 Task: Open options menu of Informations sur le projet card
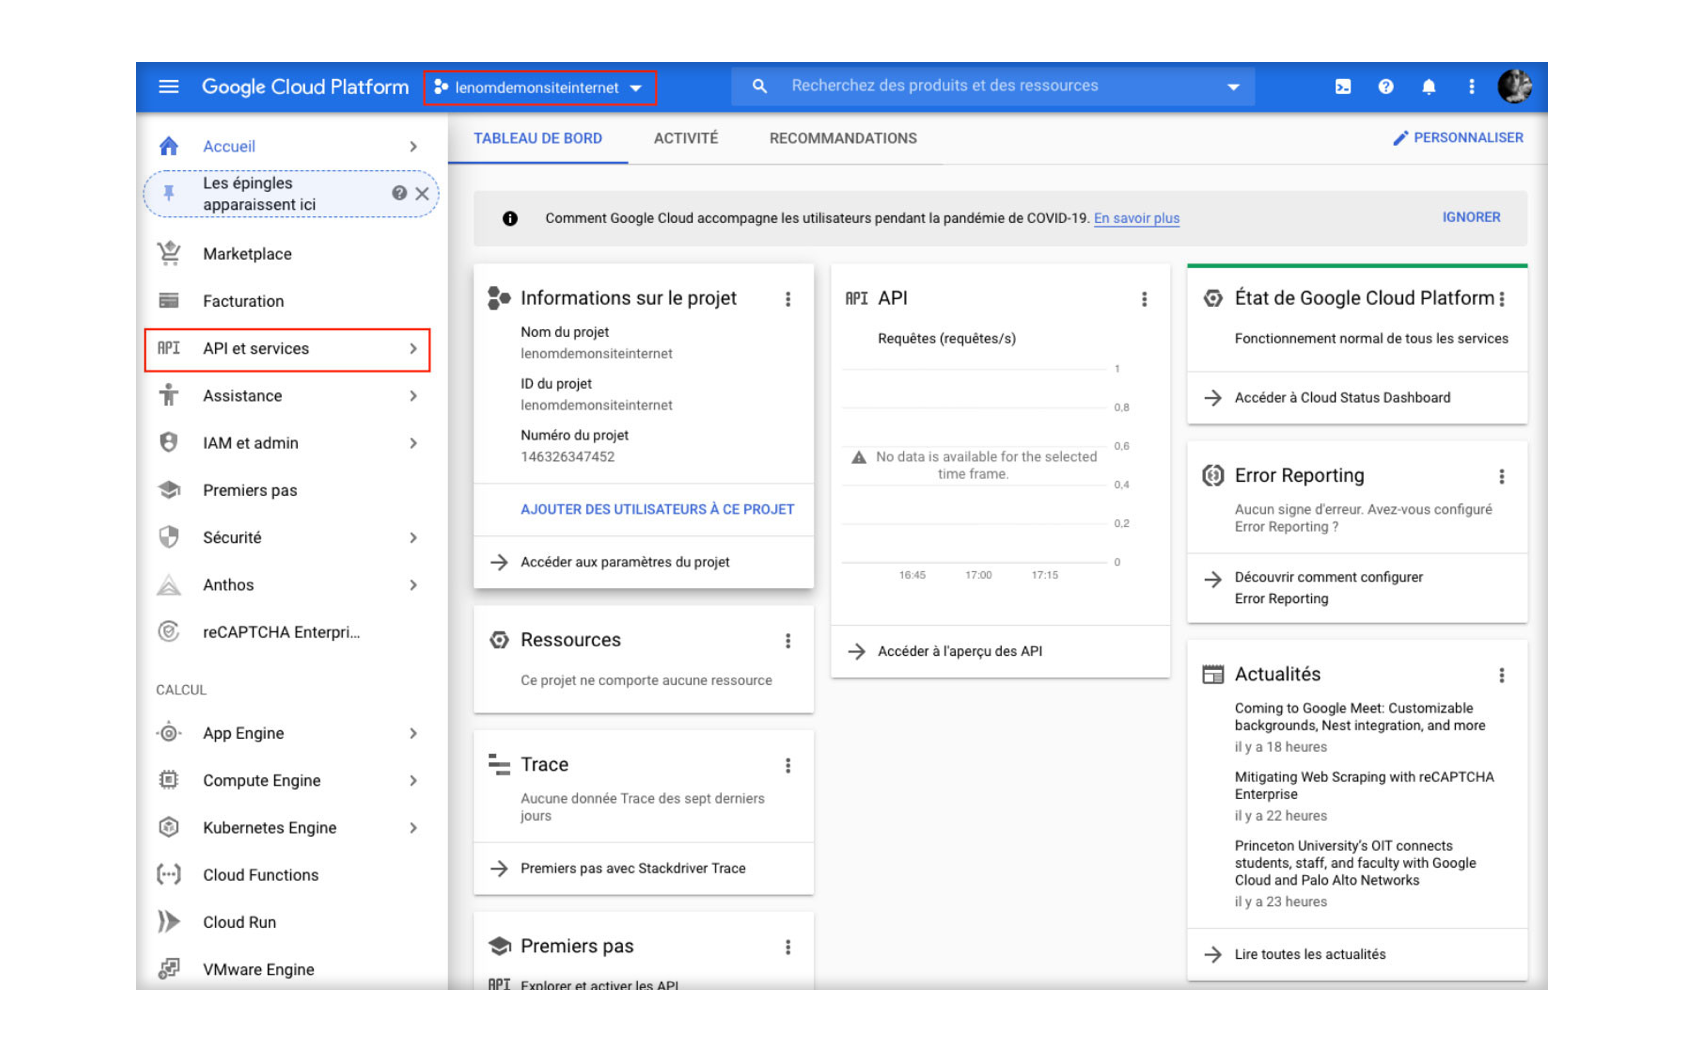coord(788,299)
